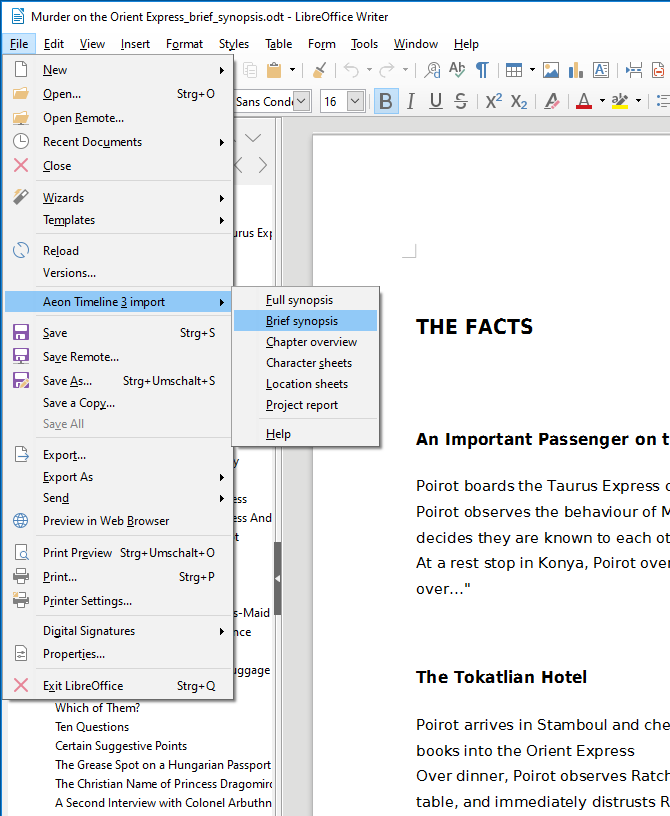Screen dimensions: 670x816
Task: Select 'Which of Them?' heading in Navigator
Action: click(x=97, y=708)
